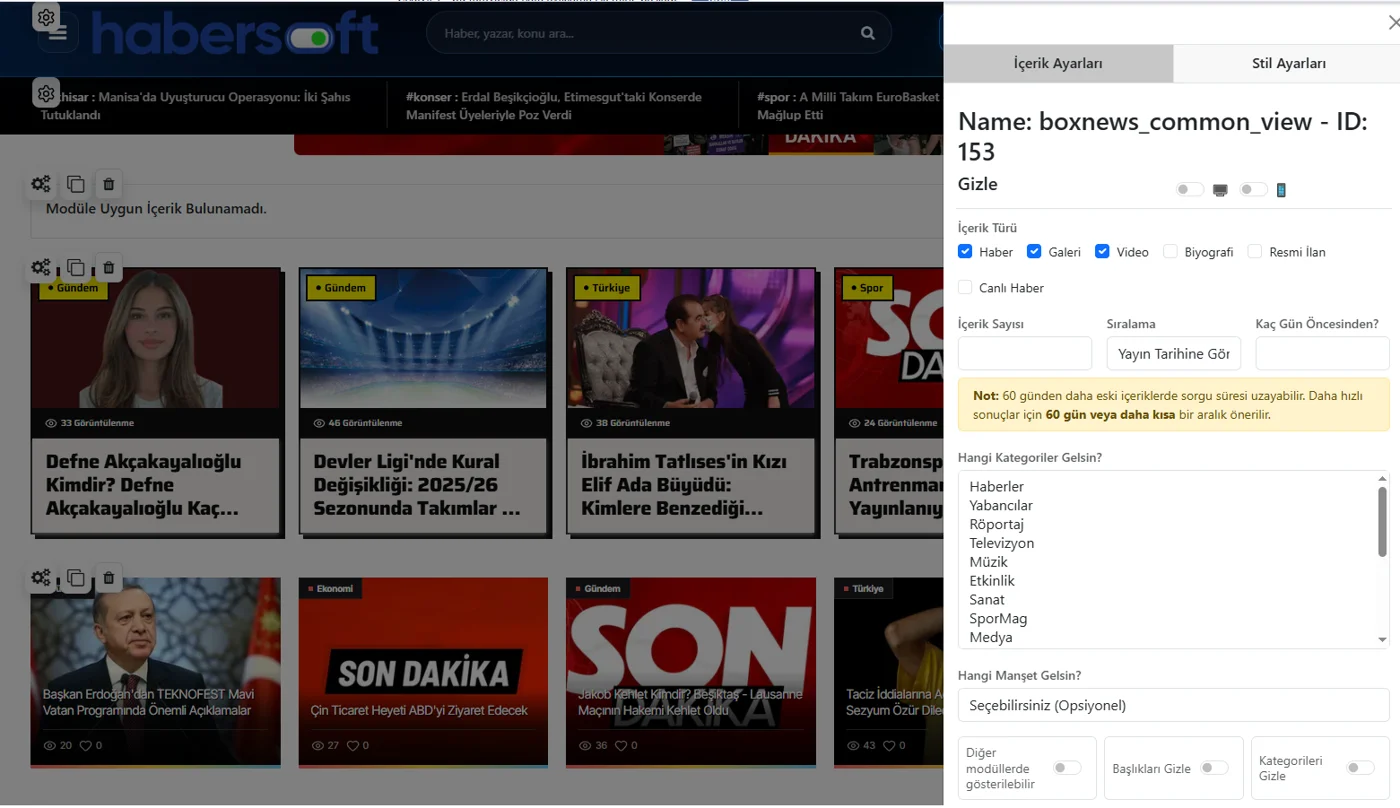Duplicate the Başkan Erdoğan TEKNOFEST row module
Screen dimensions: 1400x808
click(x=75, y=578)
